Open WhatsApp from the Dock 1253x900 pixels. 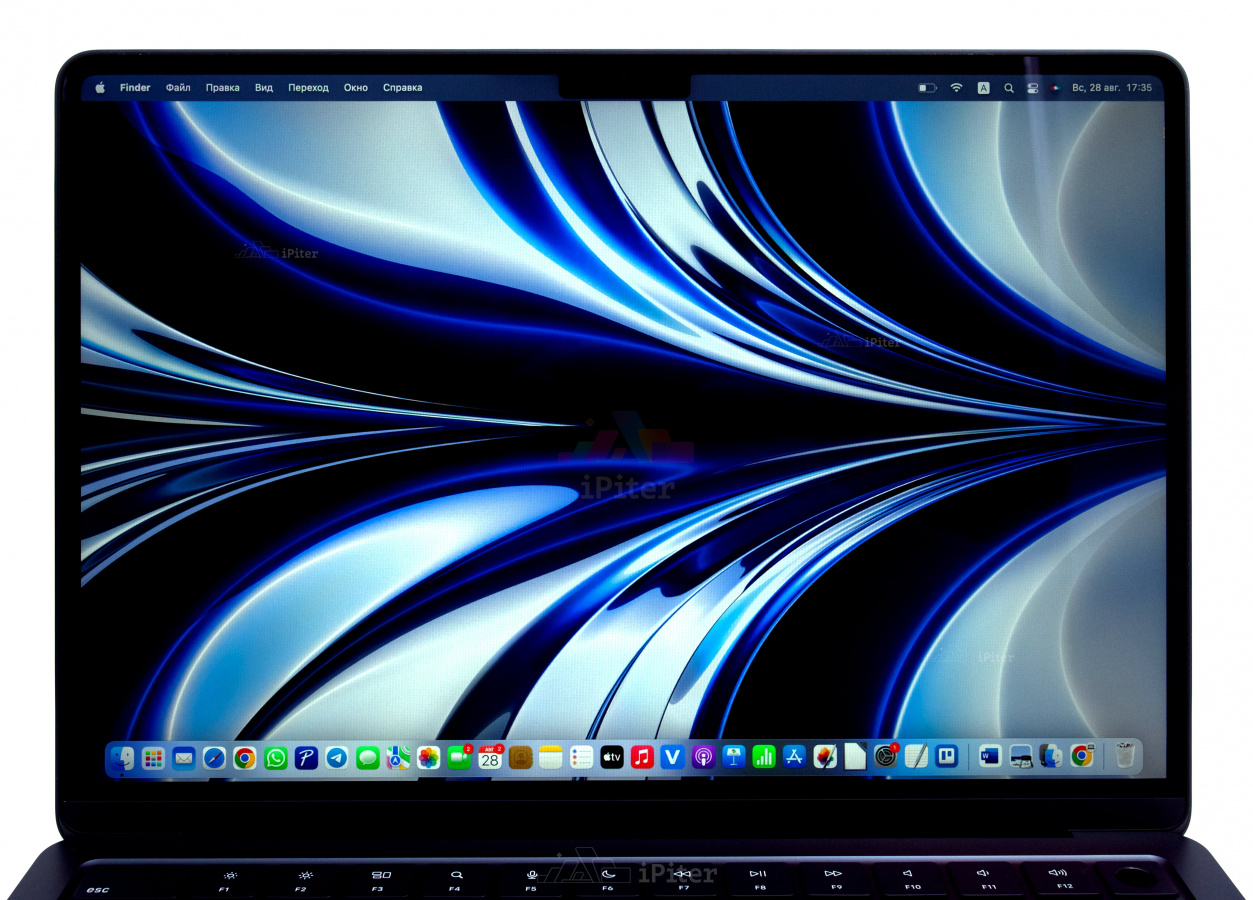point(276,758)
